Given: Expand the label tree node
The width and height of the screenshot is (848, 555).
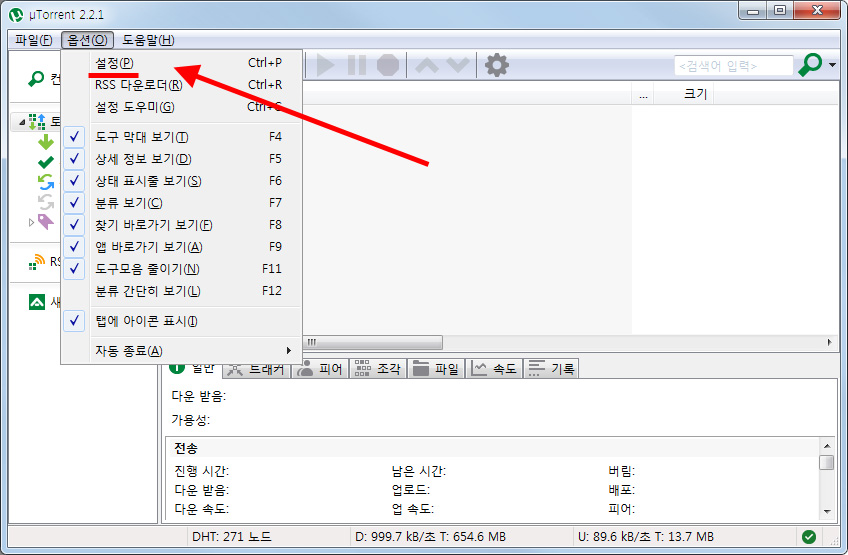Looking at the screenshot, I should click(31, 222).
